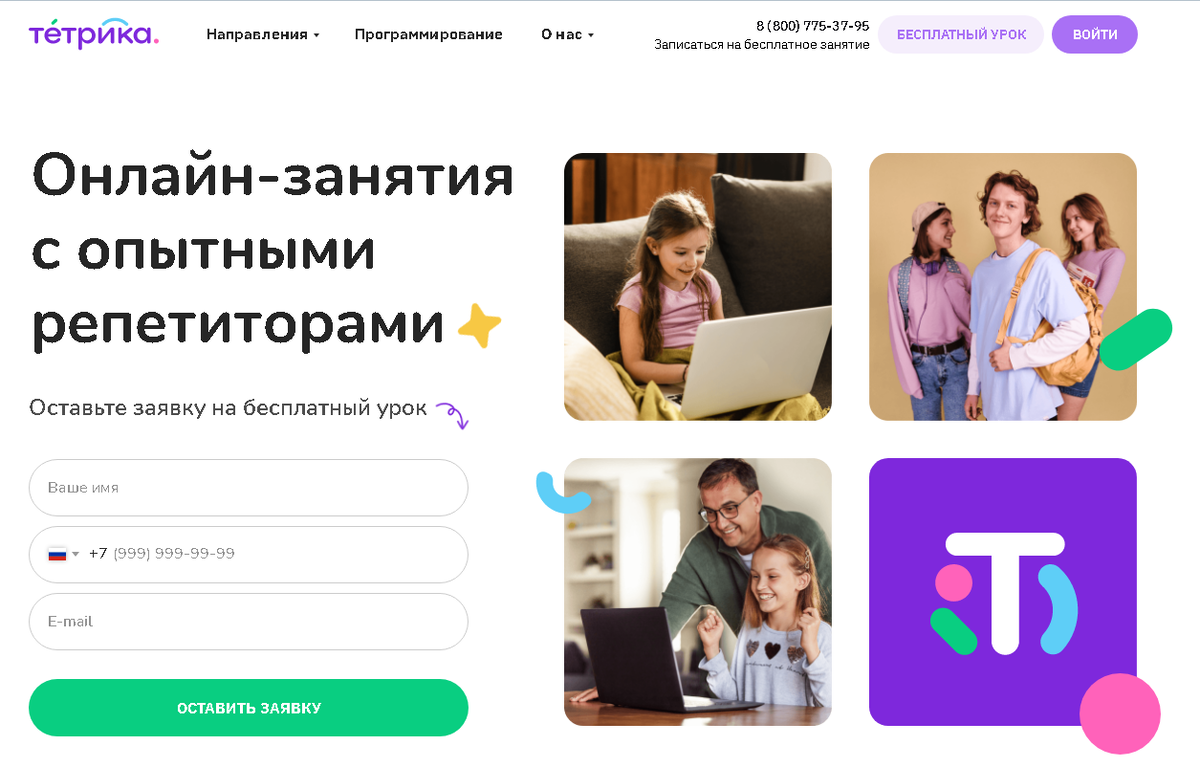This screenshot has height=767, width=1200.
Task: Open the country code selector arrow
Action: [x=75, y=554]
